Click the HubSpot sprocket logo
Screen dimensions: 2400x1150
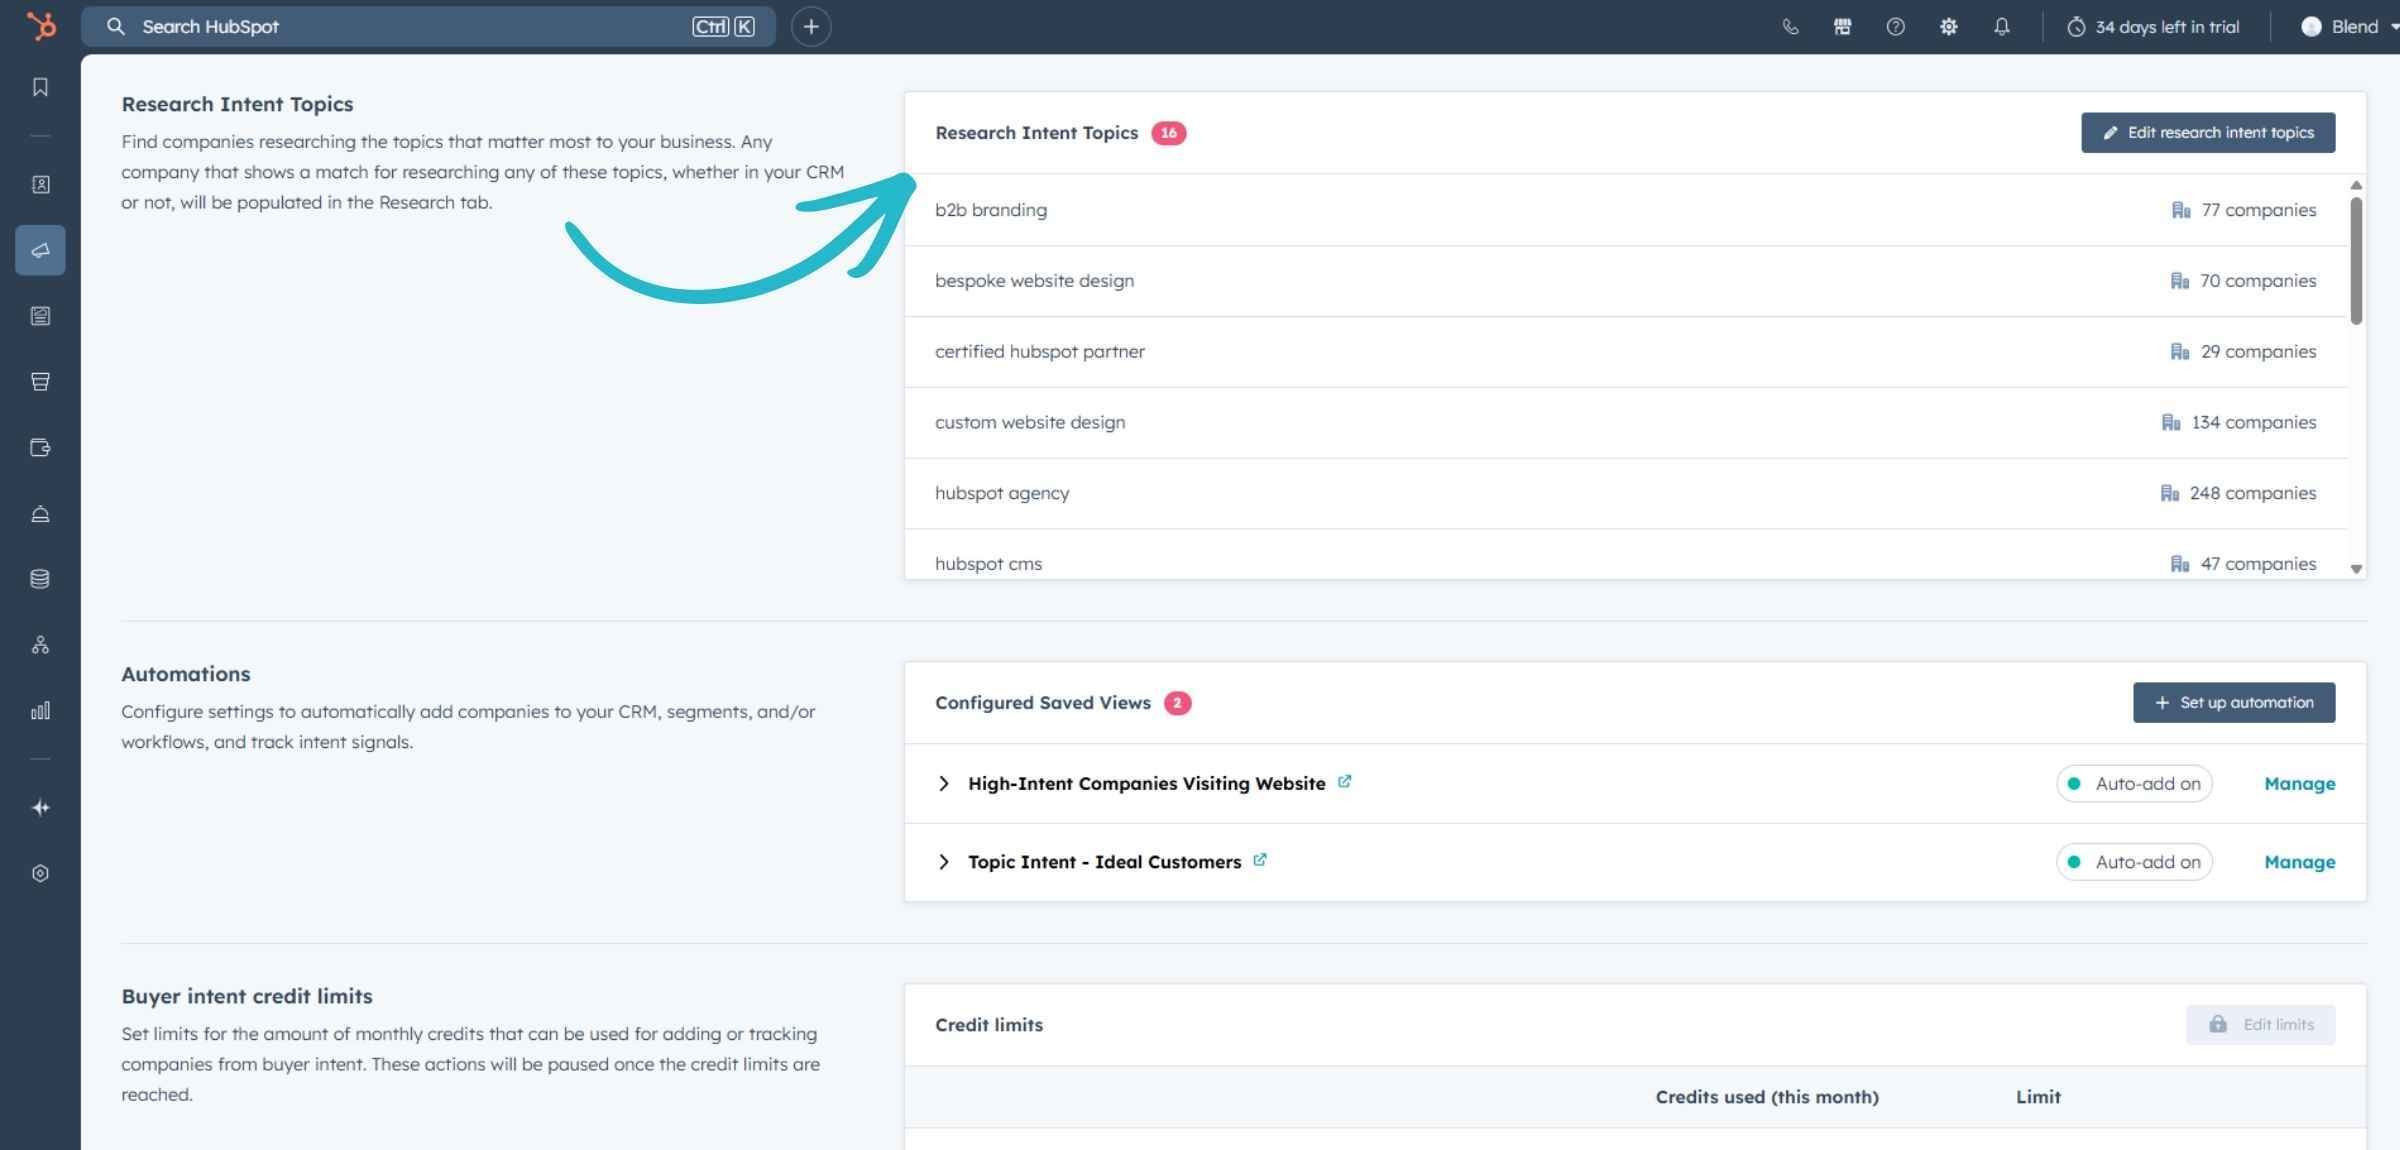(41, 26)
